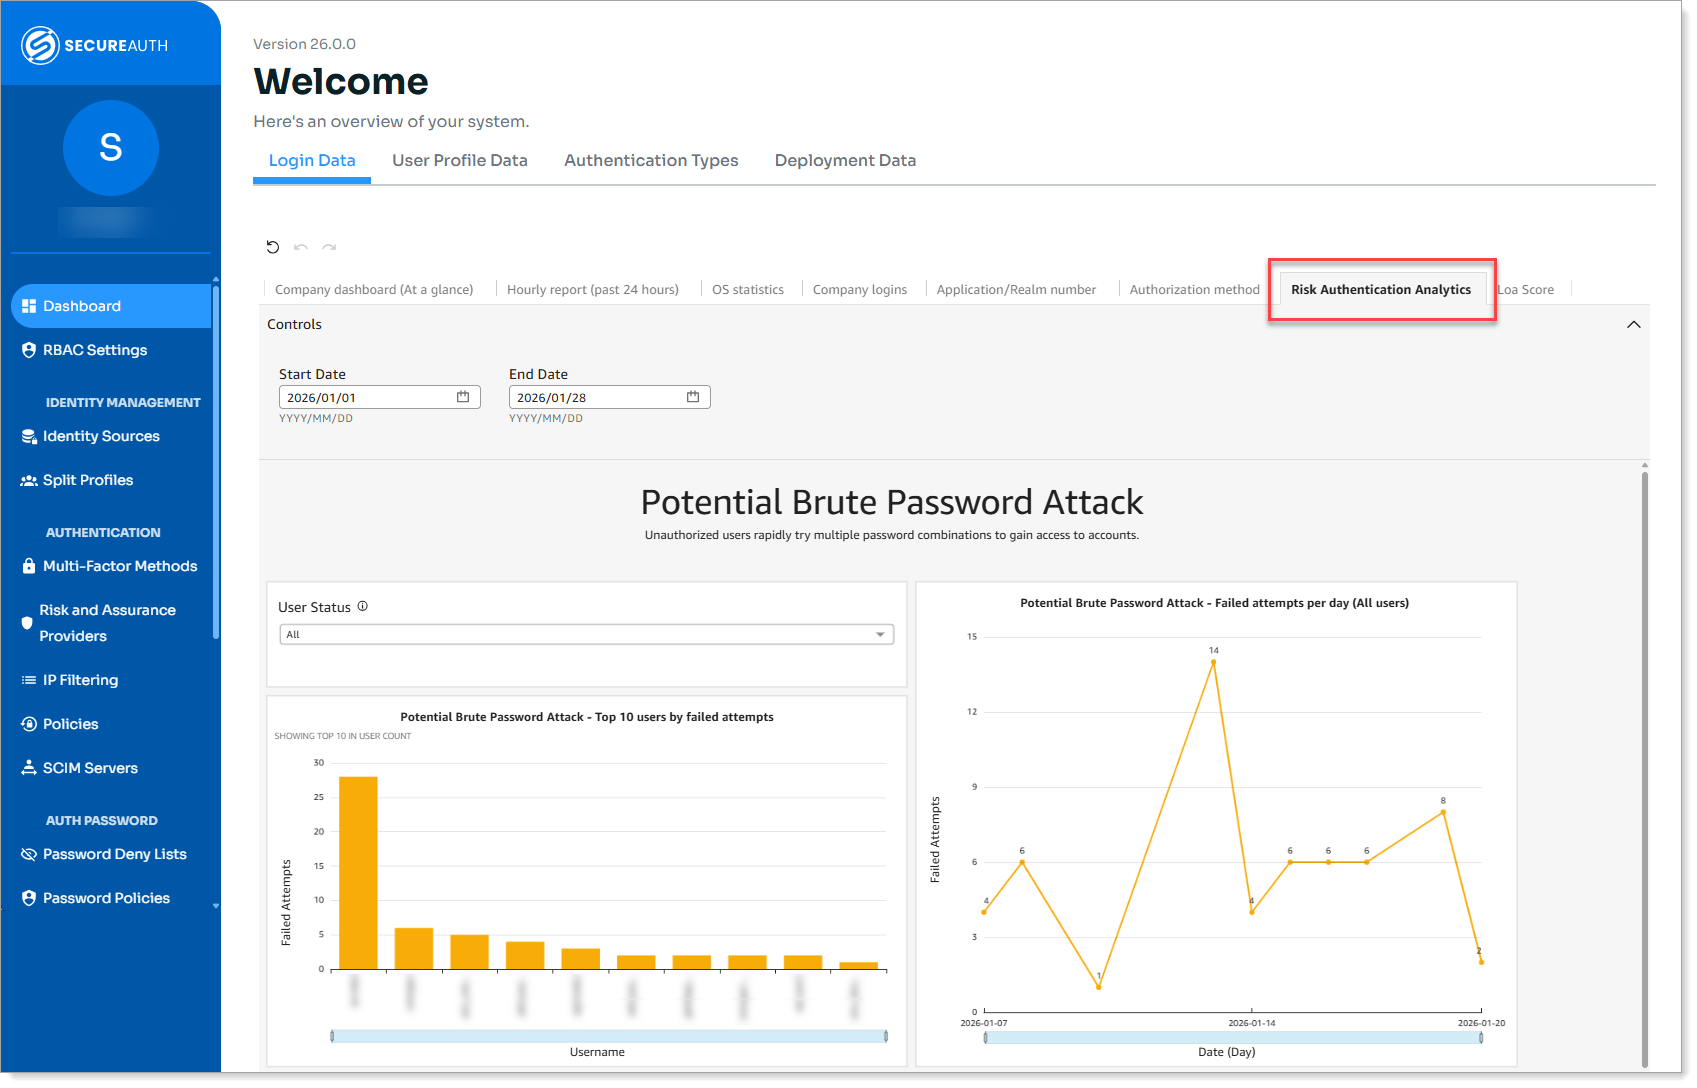Click into the Start Date input field
1697x1088 pixels.
pos(365,397)
